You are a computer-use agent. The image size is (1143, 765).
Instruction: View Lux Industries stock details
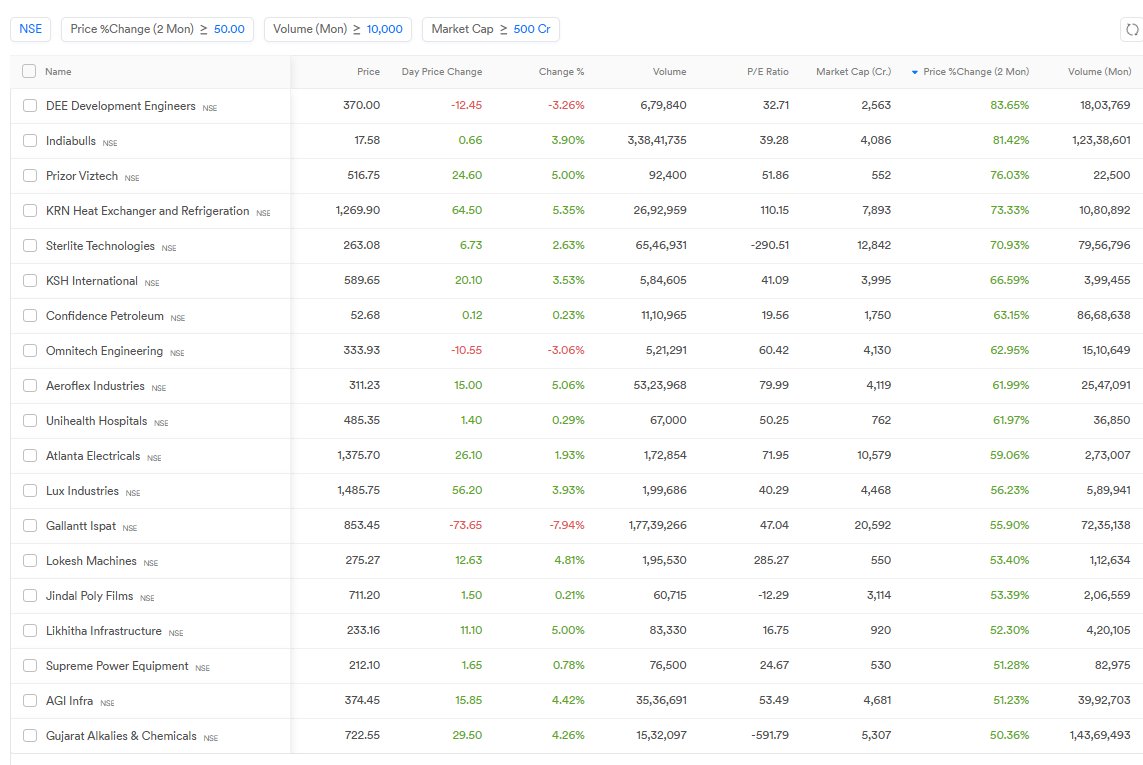(82, 491)
